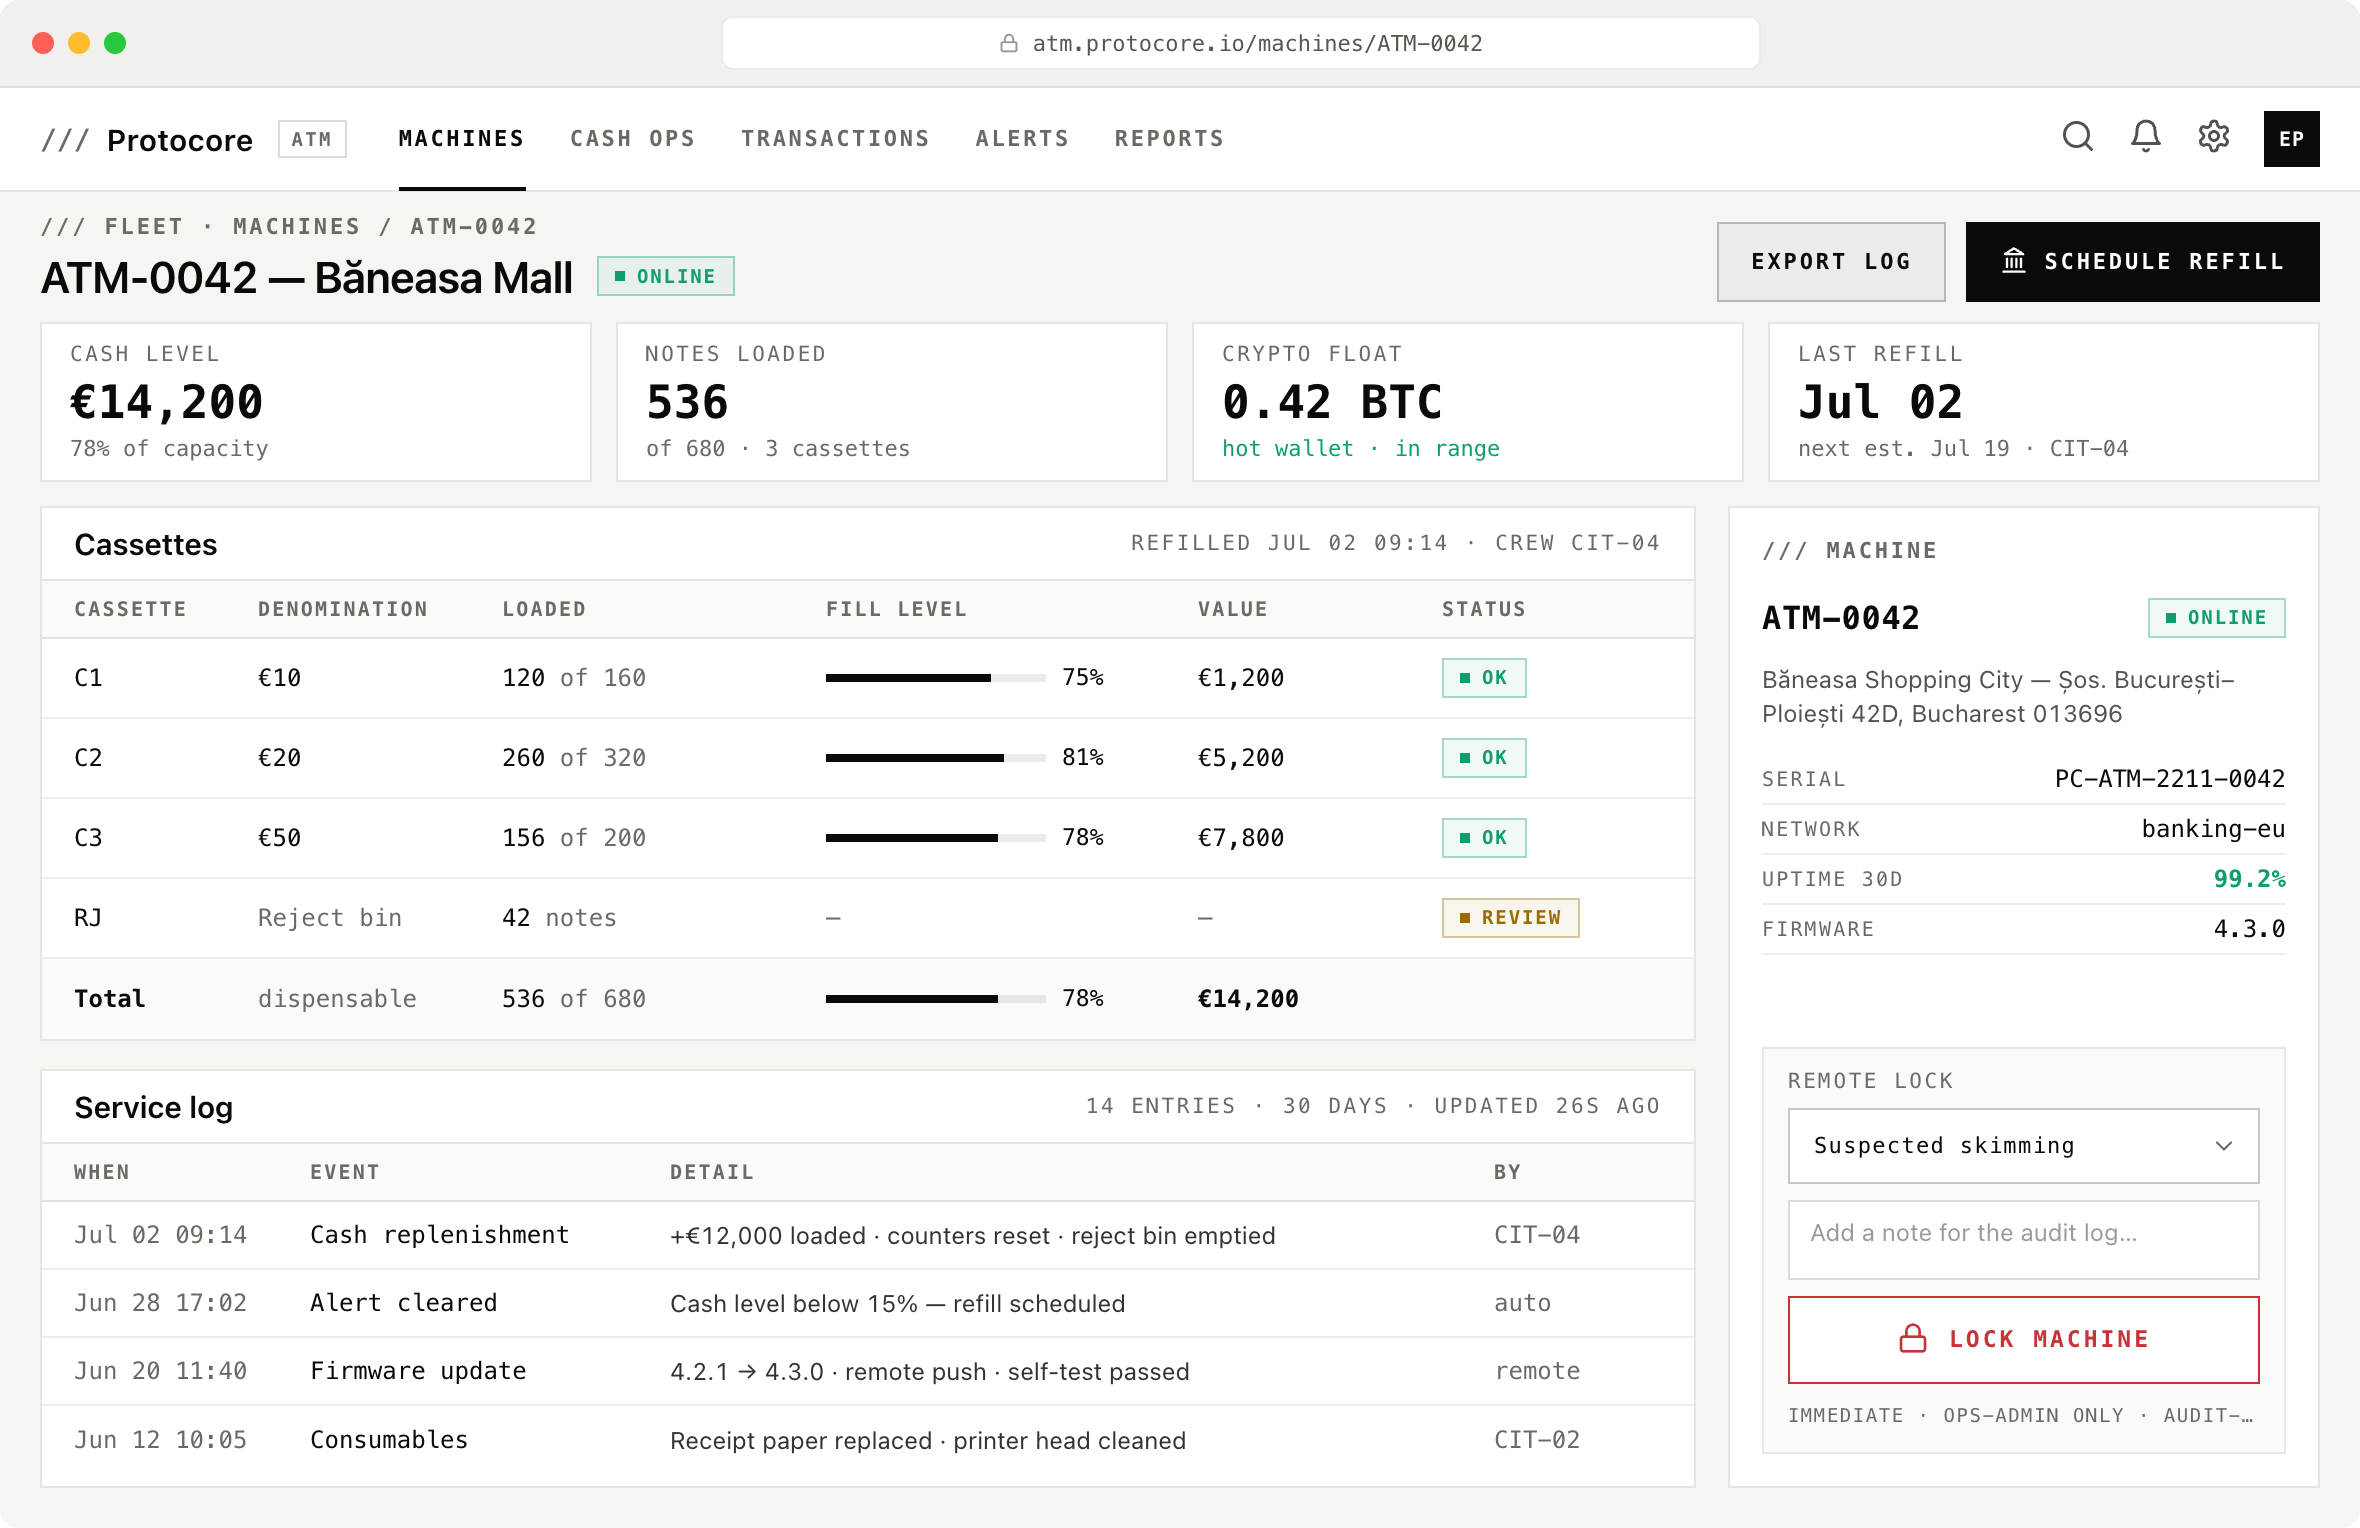
Task: Click the Protocore logo
Action: click(146, 139)
